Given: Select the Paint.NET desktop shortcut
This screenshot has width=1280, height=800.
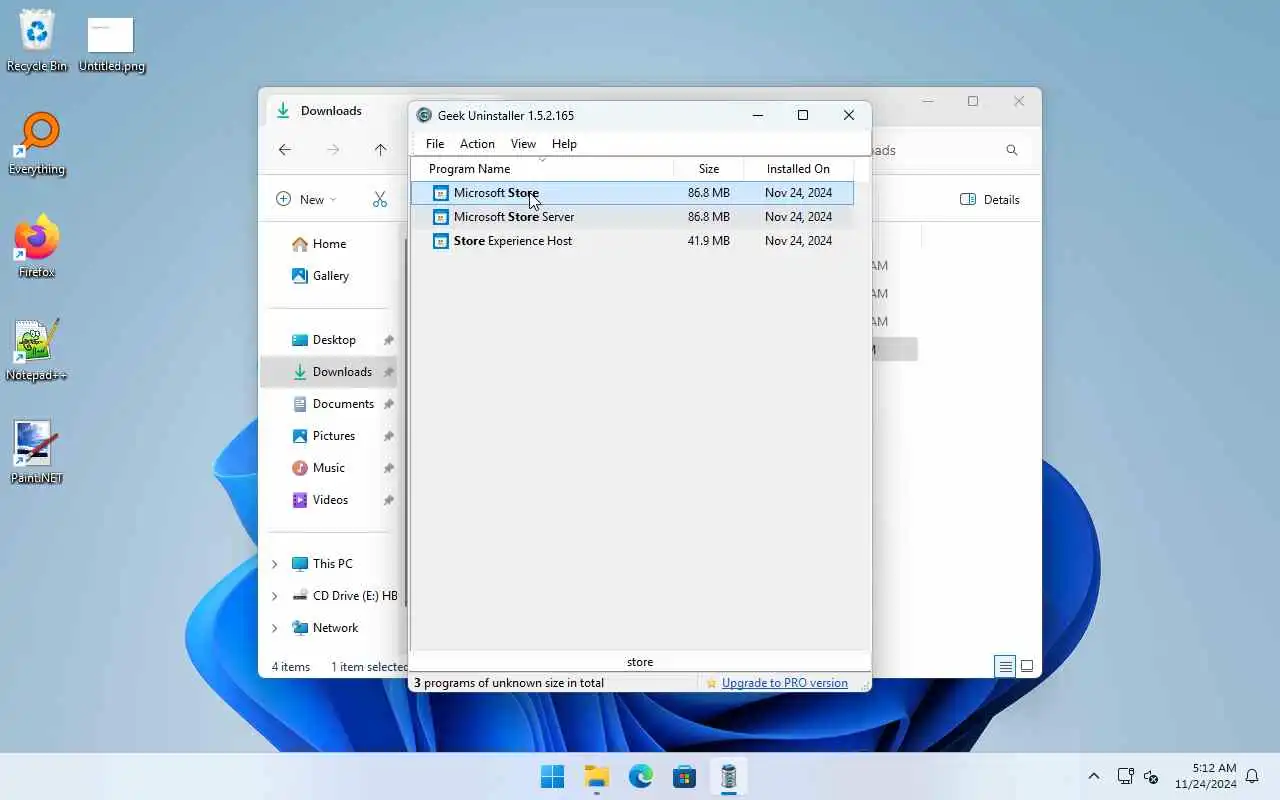Looking at the screenshot, I should point(37,452).
